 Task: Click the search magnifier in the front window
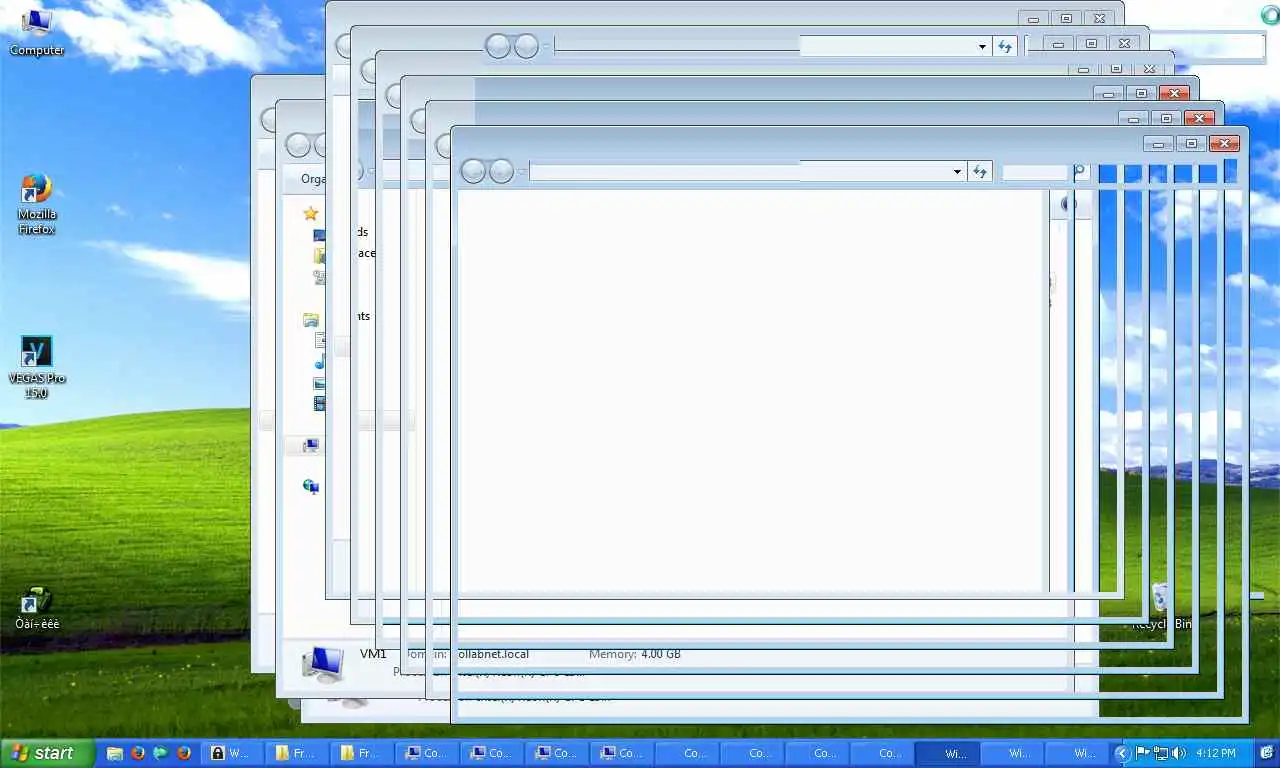pos(1079,172)
